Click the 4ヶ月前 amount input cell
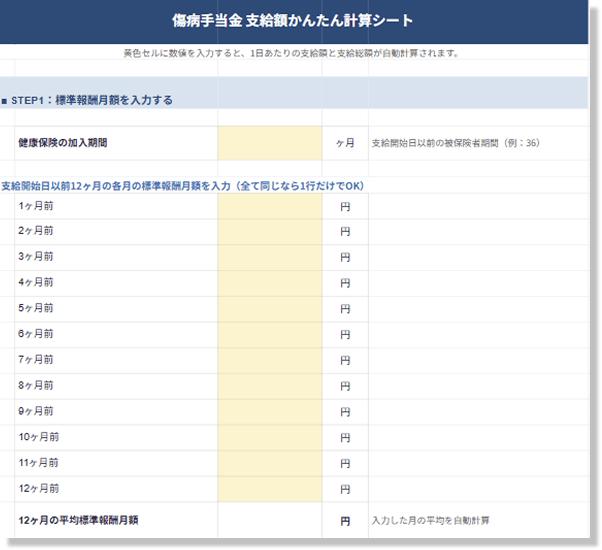The width and height of the screenshot is (602, 550). coord(270,283)
